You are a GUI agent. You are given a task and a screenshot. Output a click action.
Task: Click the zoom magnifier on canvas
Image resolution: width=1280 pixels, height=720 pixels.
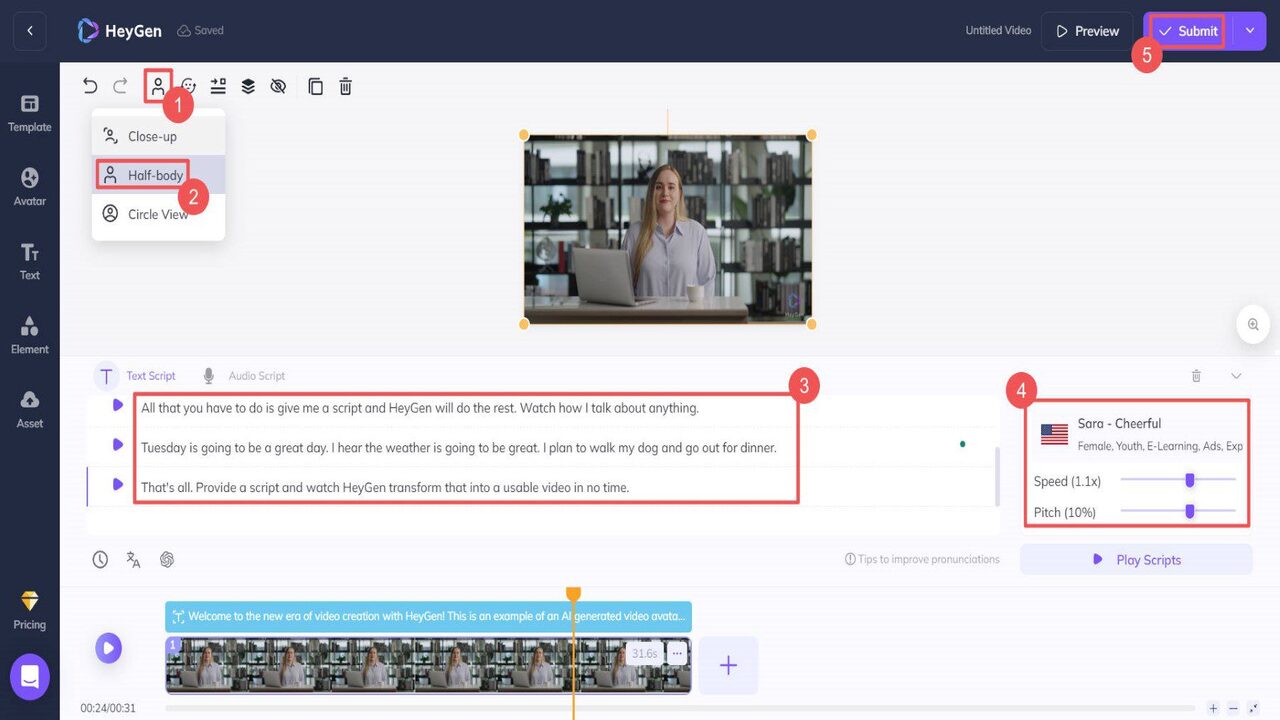tap(1252, 324)
